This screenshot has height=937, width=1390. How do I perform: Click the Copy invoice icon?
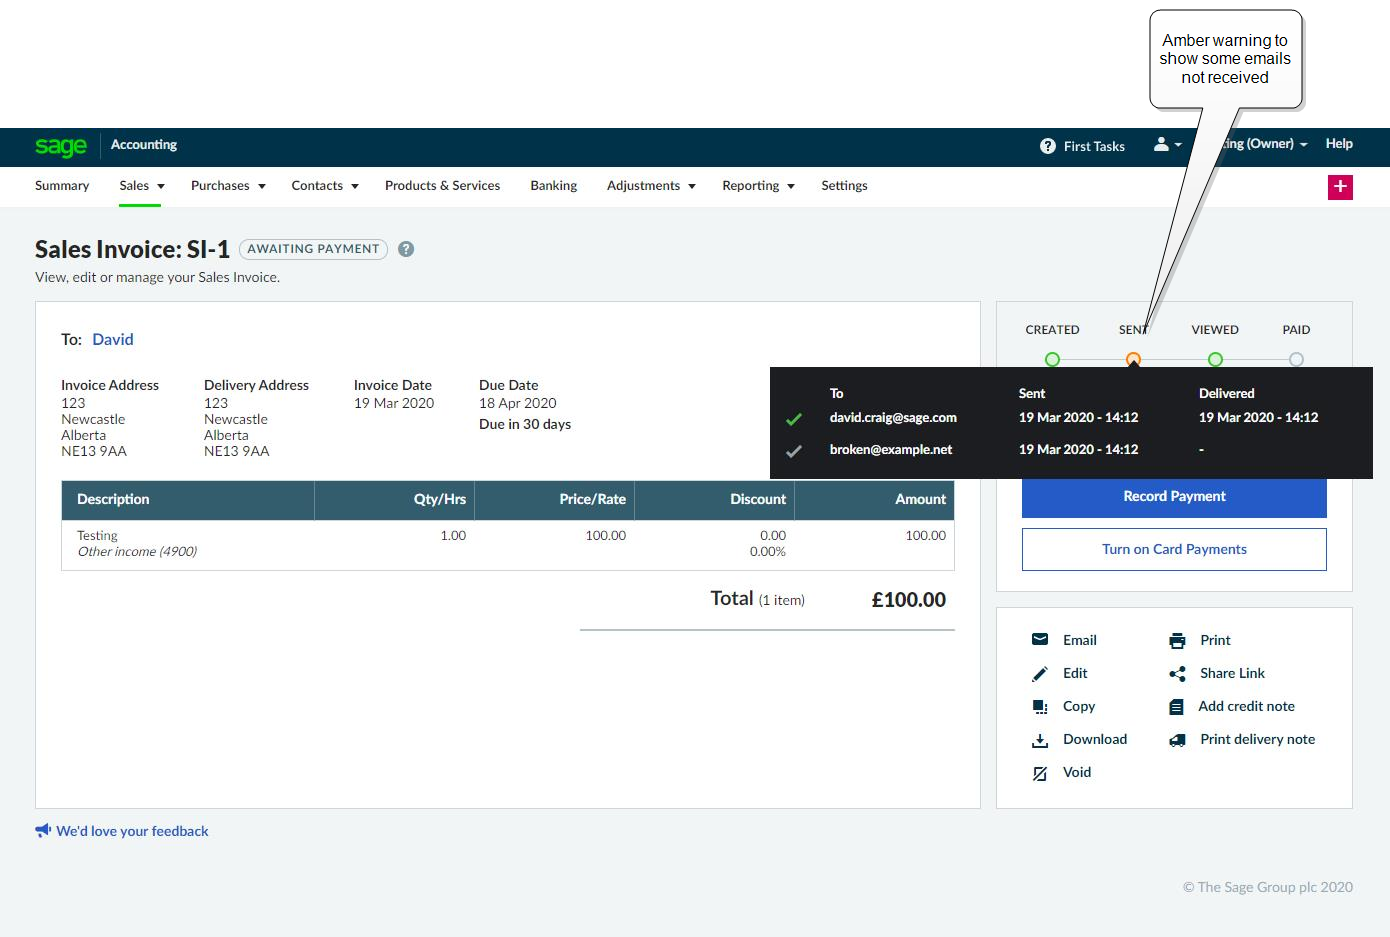(1040, 707)
